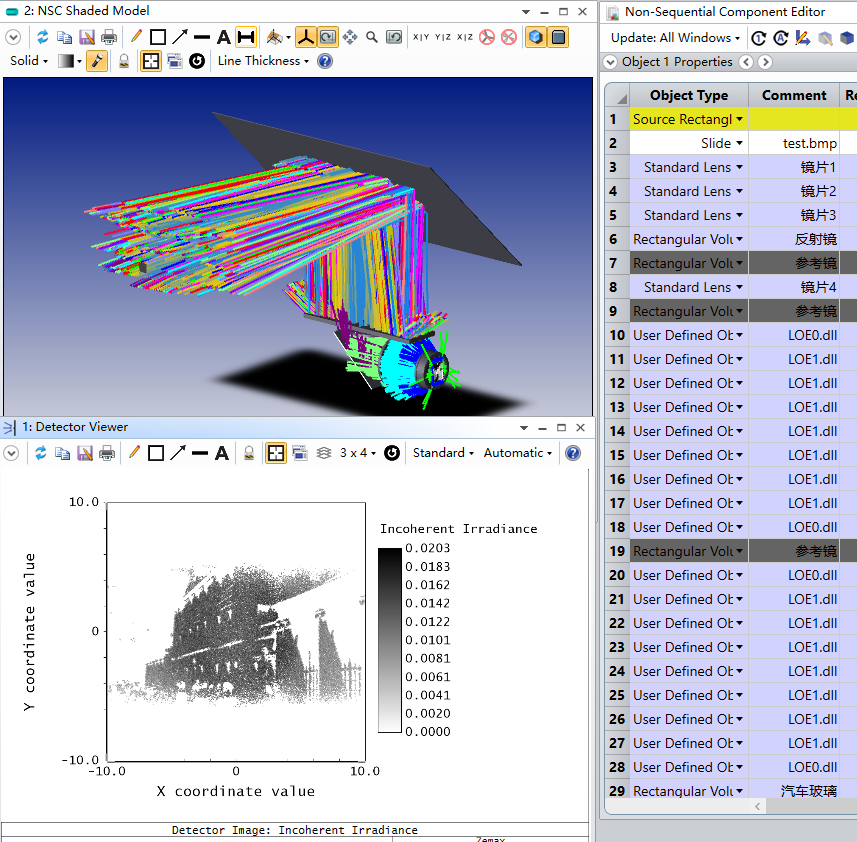Viewport: 857px width, 842px height.
Task: Switch to the X|Z view
Action: point(465,37)
